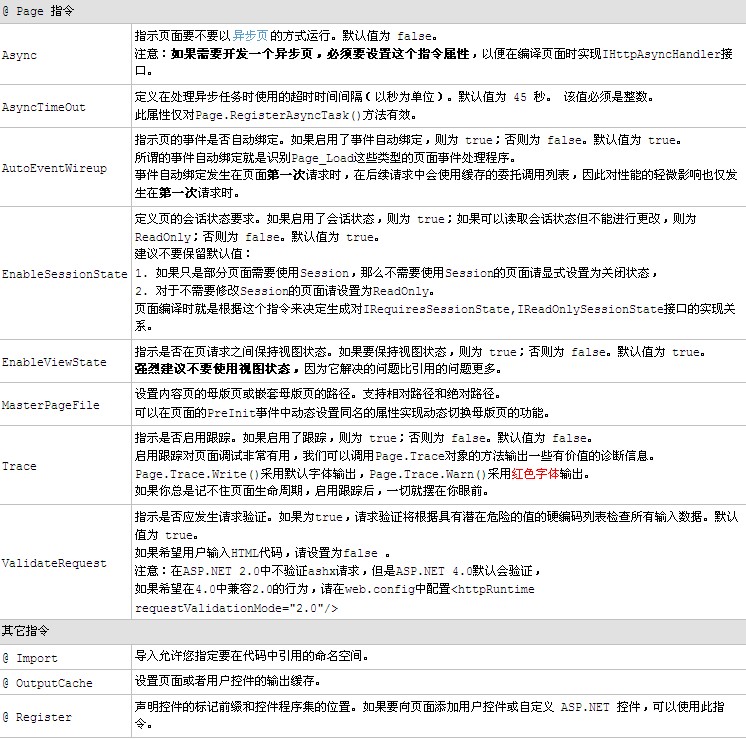Select the AutoEventWireup attribute cell
This screenshot has width=746, height=739.
click(x=54, y=168)
